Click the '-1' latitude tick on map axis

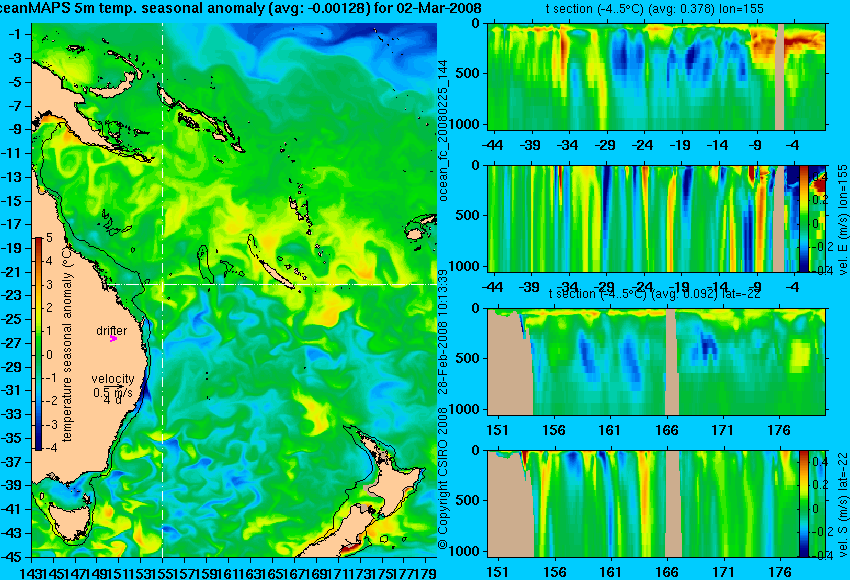tap(15, 34)
